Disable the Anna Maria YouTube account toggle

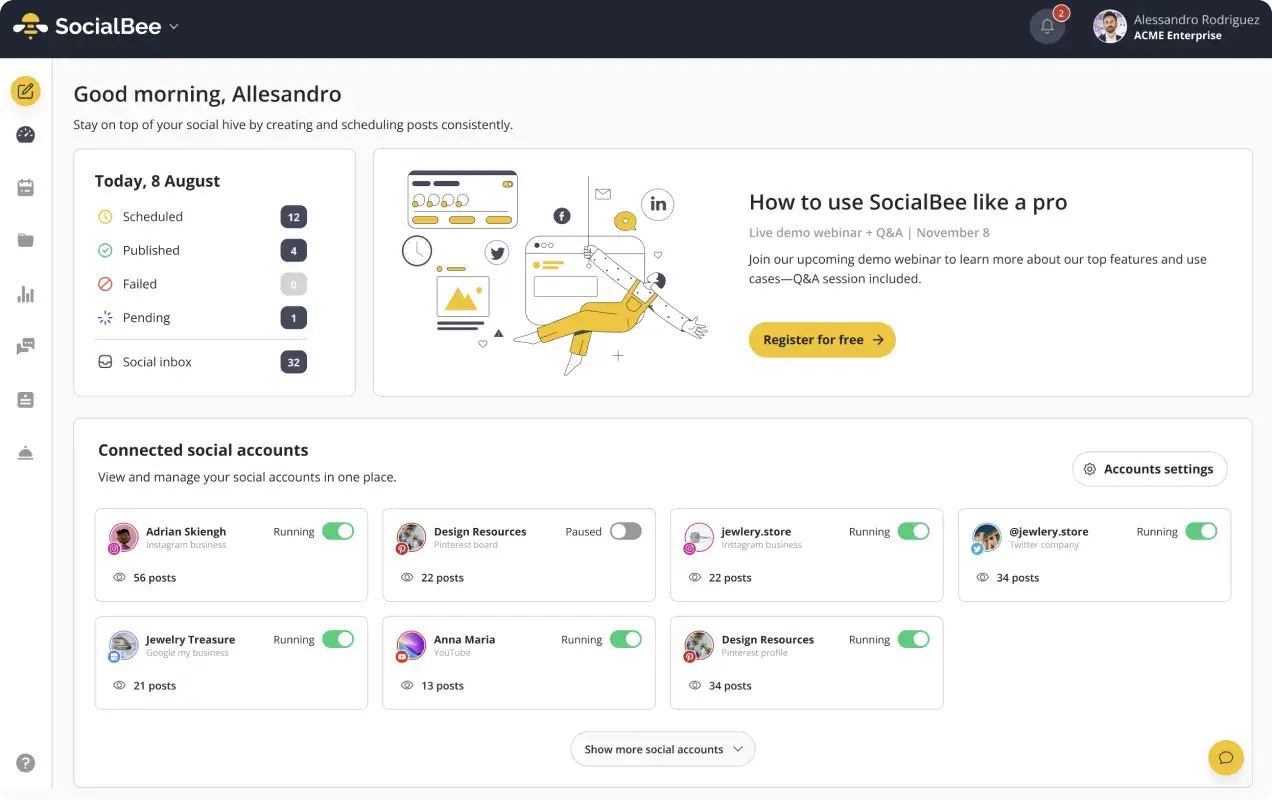click(x=626, y=639)
